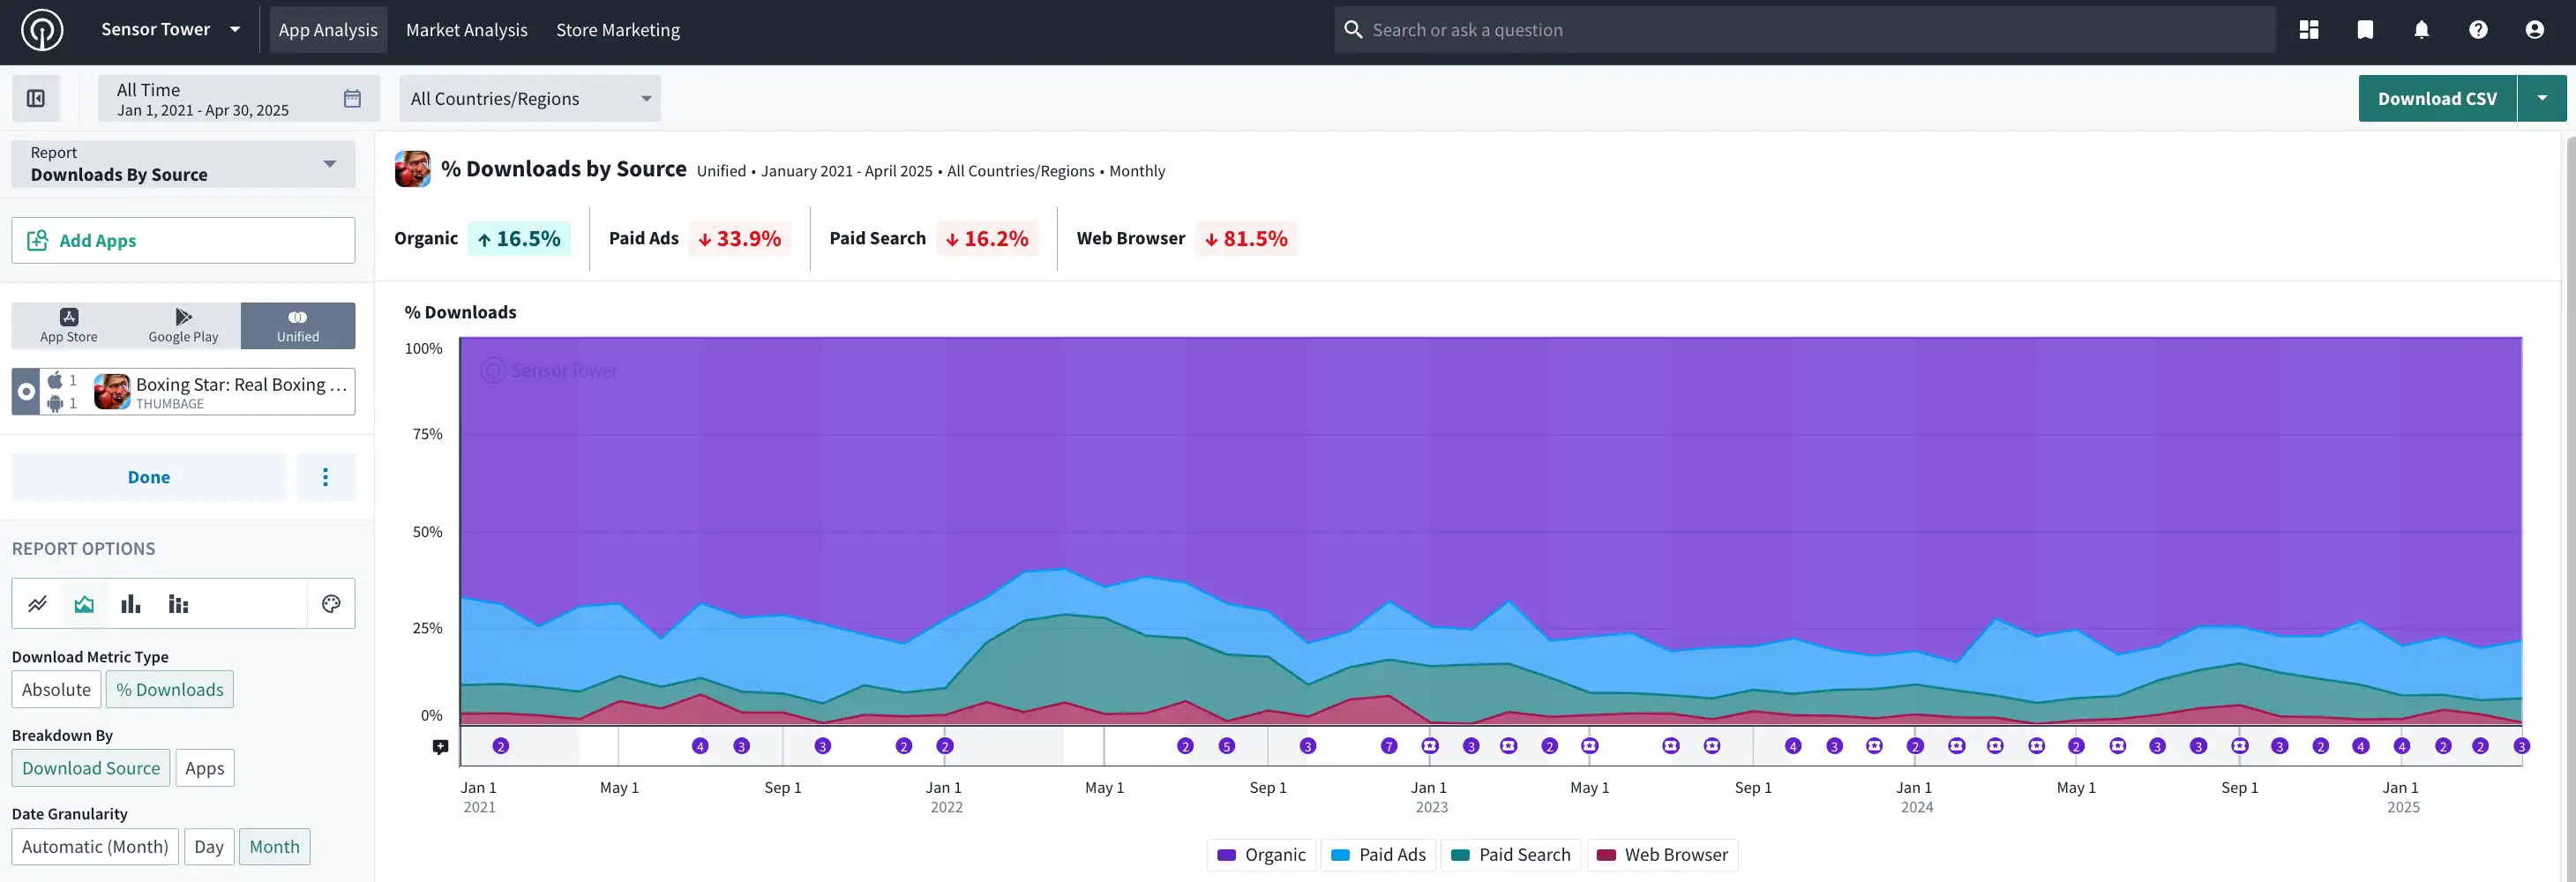
Task: Select the grouped bar chart icon
Action: click(x=178, y=604)
